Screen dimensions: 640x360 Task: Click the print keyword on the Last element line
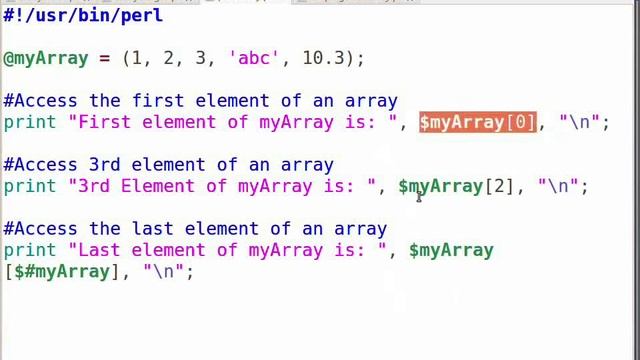pyautogui.click(x=30, y=251)
